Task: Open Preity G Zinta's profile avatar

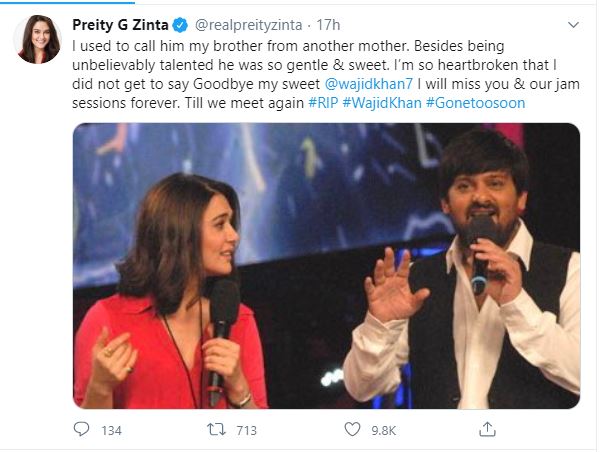Action: (37, 39)
